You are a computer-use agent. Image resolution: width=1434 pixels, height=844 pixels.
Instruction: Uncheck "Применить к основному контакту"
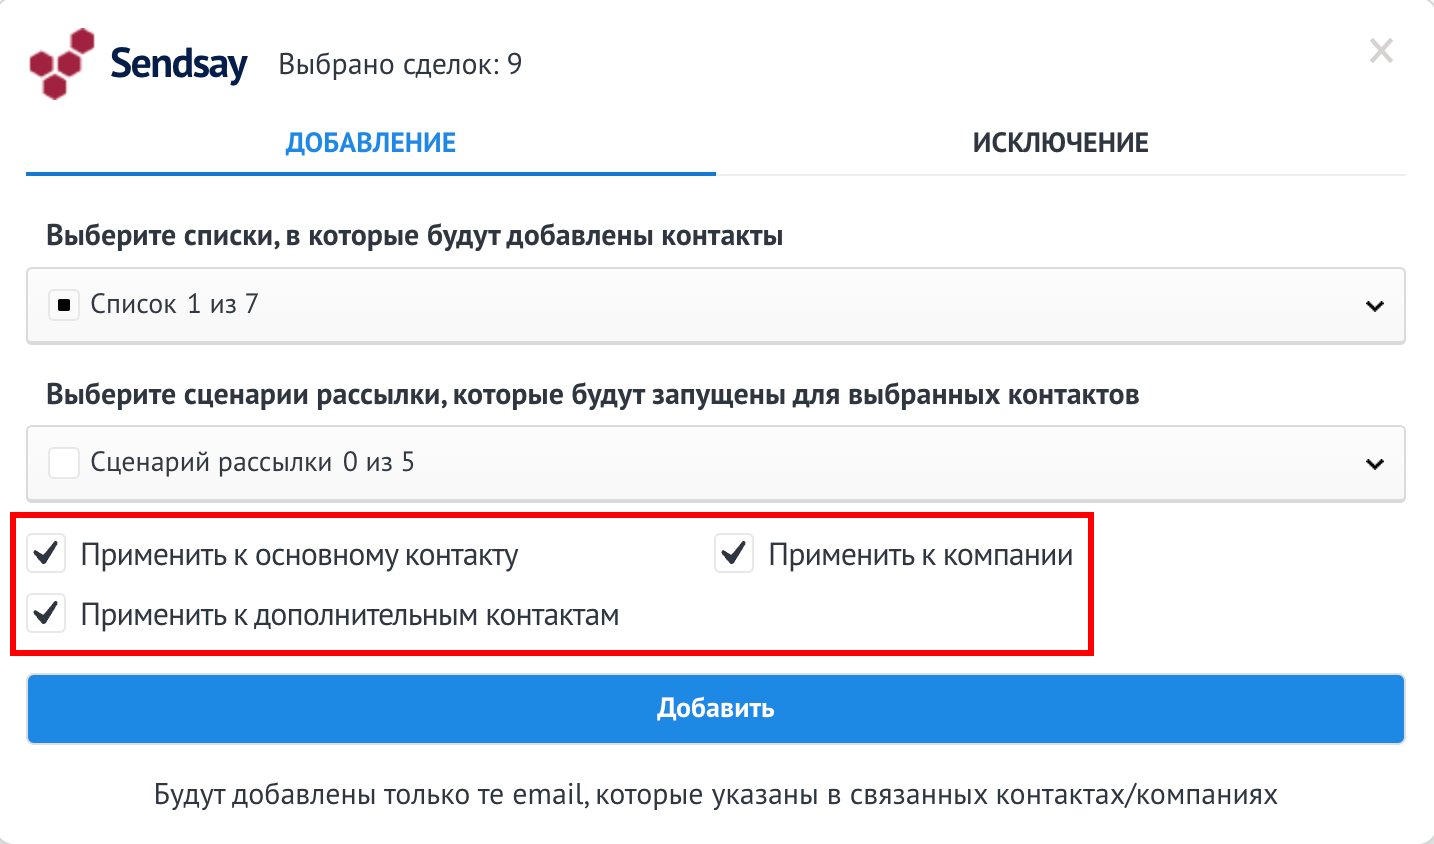click(46, 553)
